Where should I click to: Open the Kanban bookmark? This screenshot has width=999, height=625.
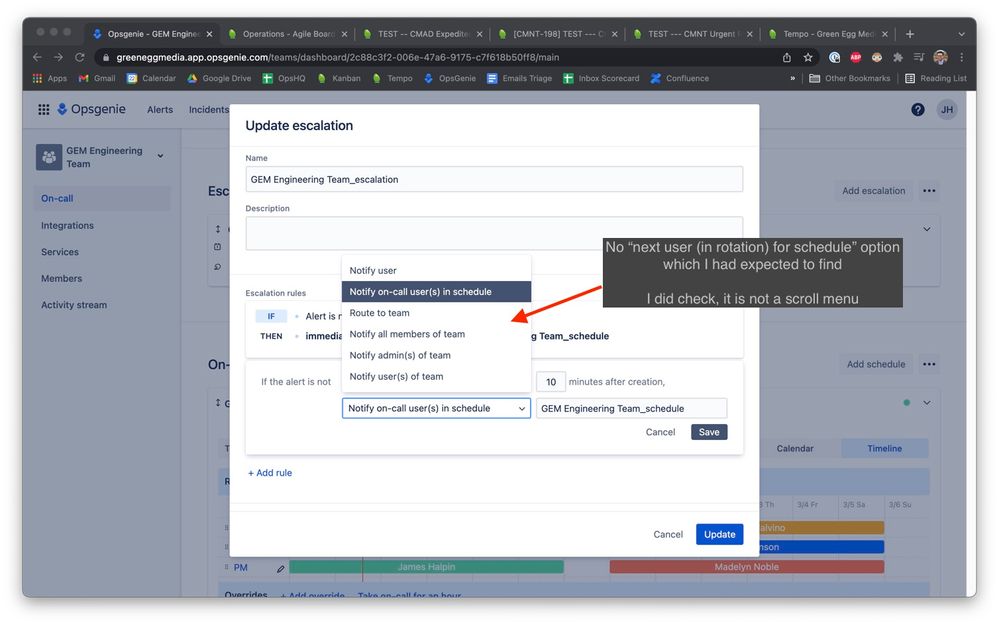(339, 78)
